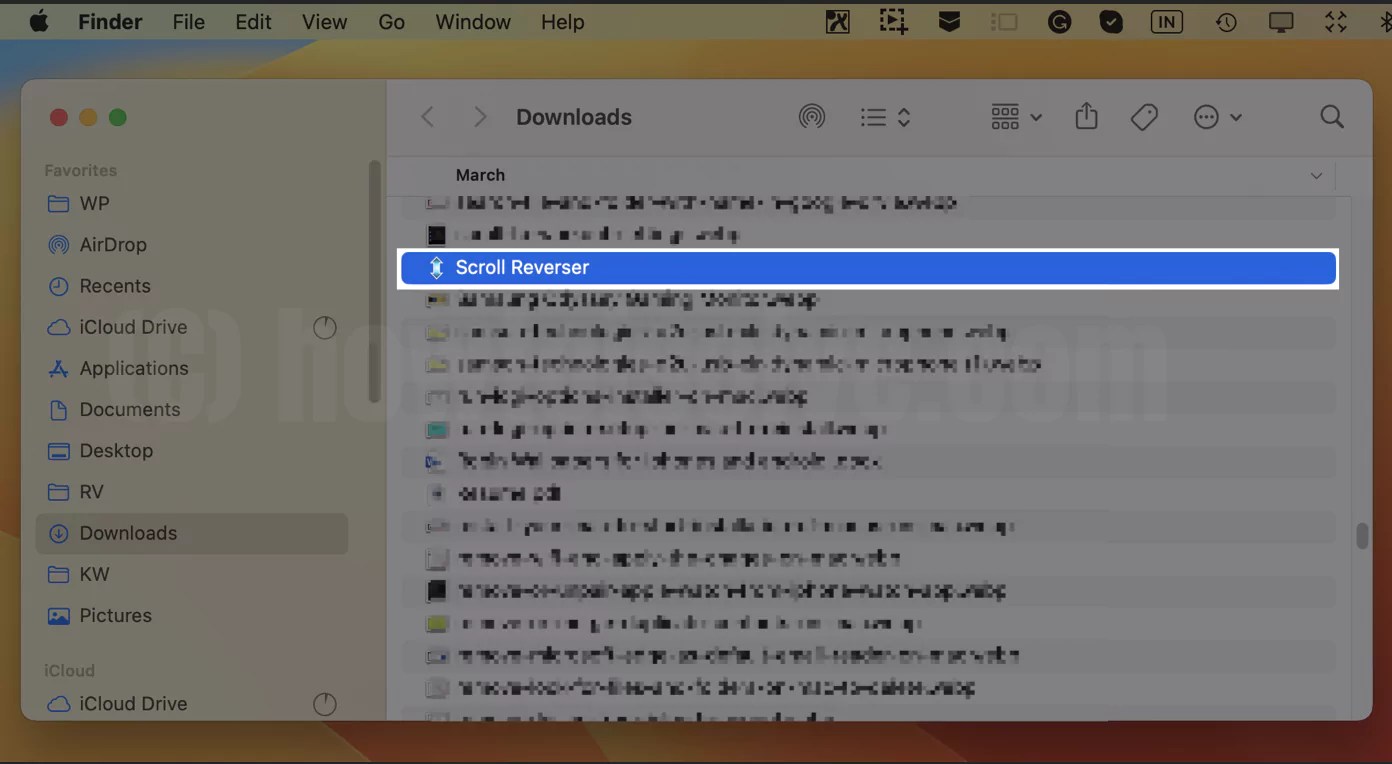Viewport: 1392px width, 764px height.
Task: Share the selected file using the Share icon
Action: click(x=1086, y=116)
